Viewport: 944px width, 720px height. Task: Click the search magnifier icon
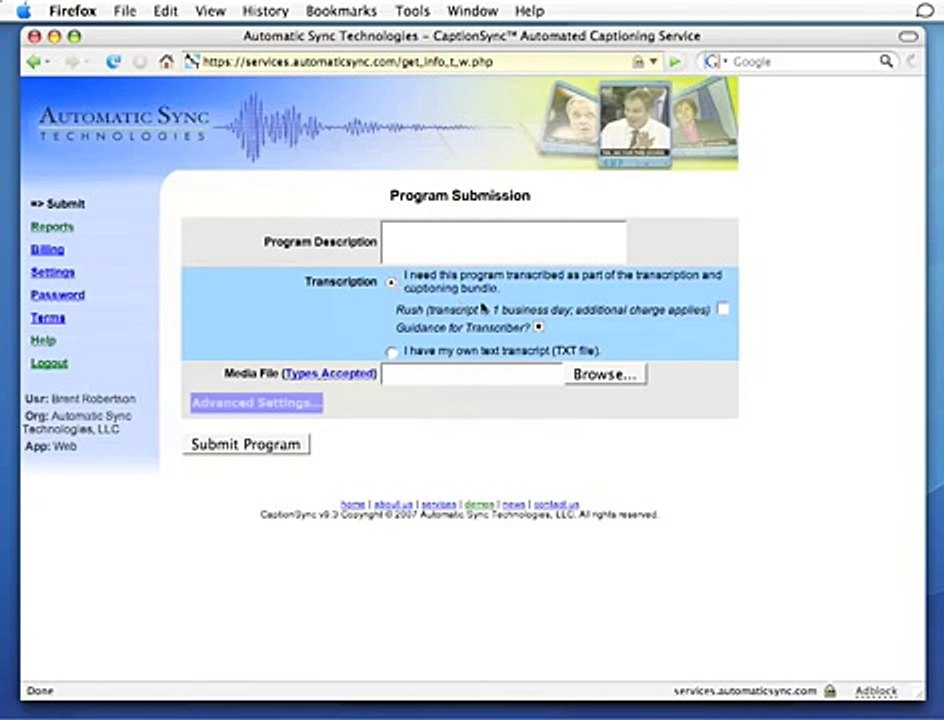click(x=886, y=61)
